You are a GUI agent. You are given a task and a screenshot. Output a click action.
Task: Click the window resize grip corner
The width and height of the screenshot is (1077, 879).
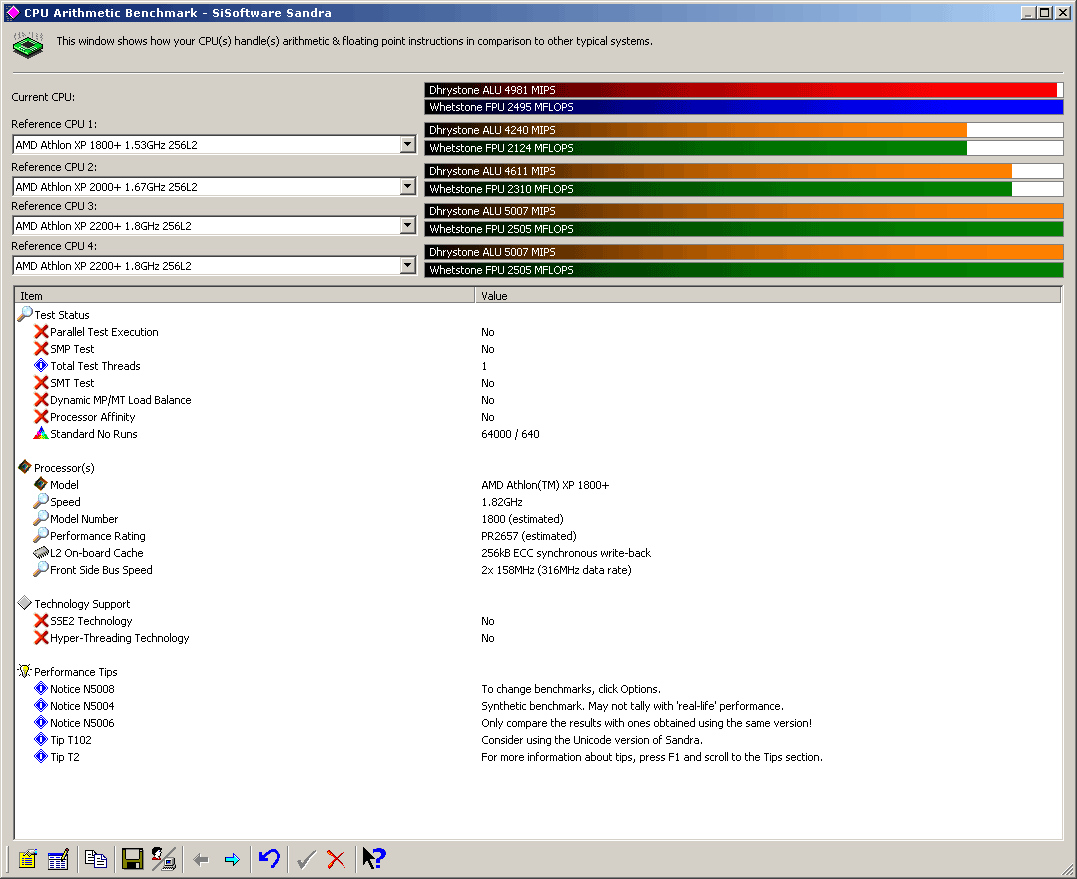(x=1067, y=869)
